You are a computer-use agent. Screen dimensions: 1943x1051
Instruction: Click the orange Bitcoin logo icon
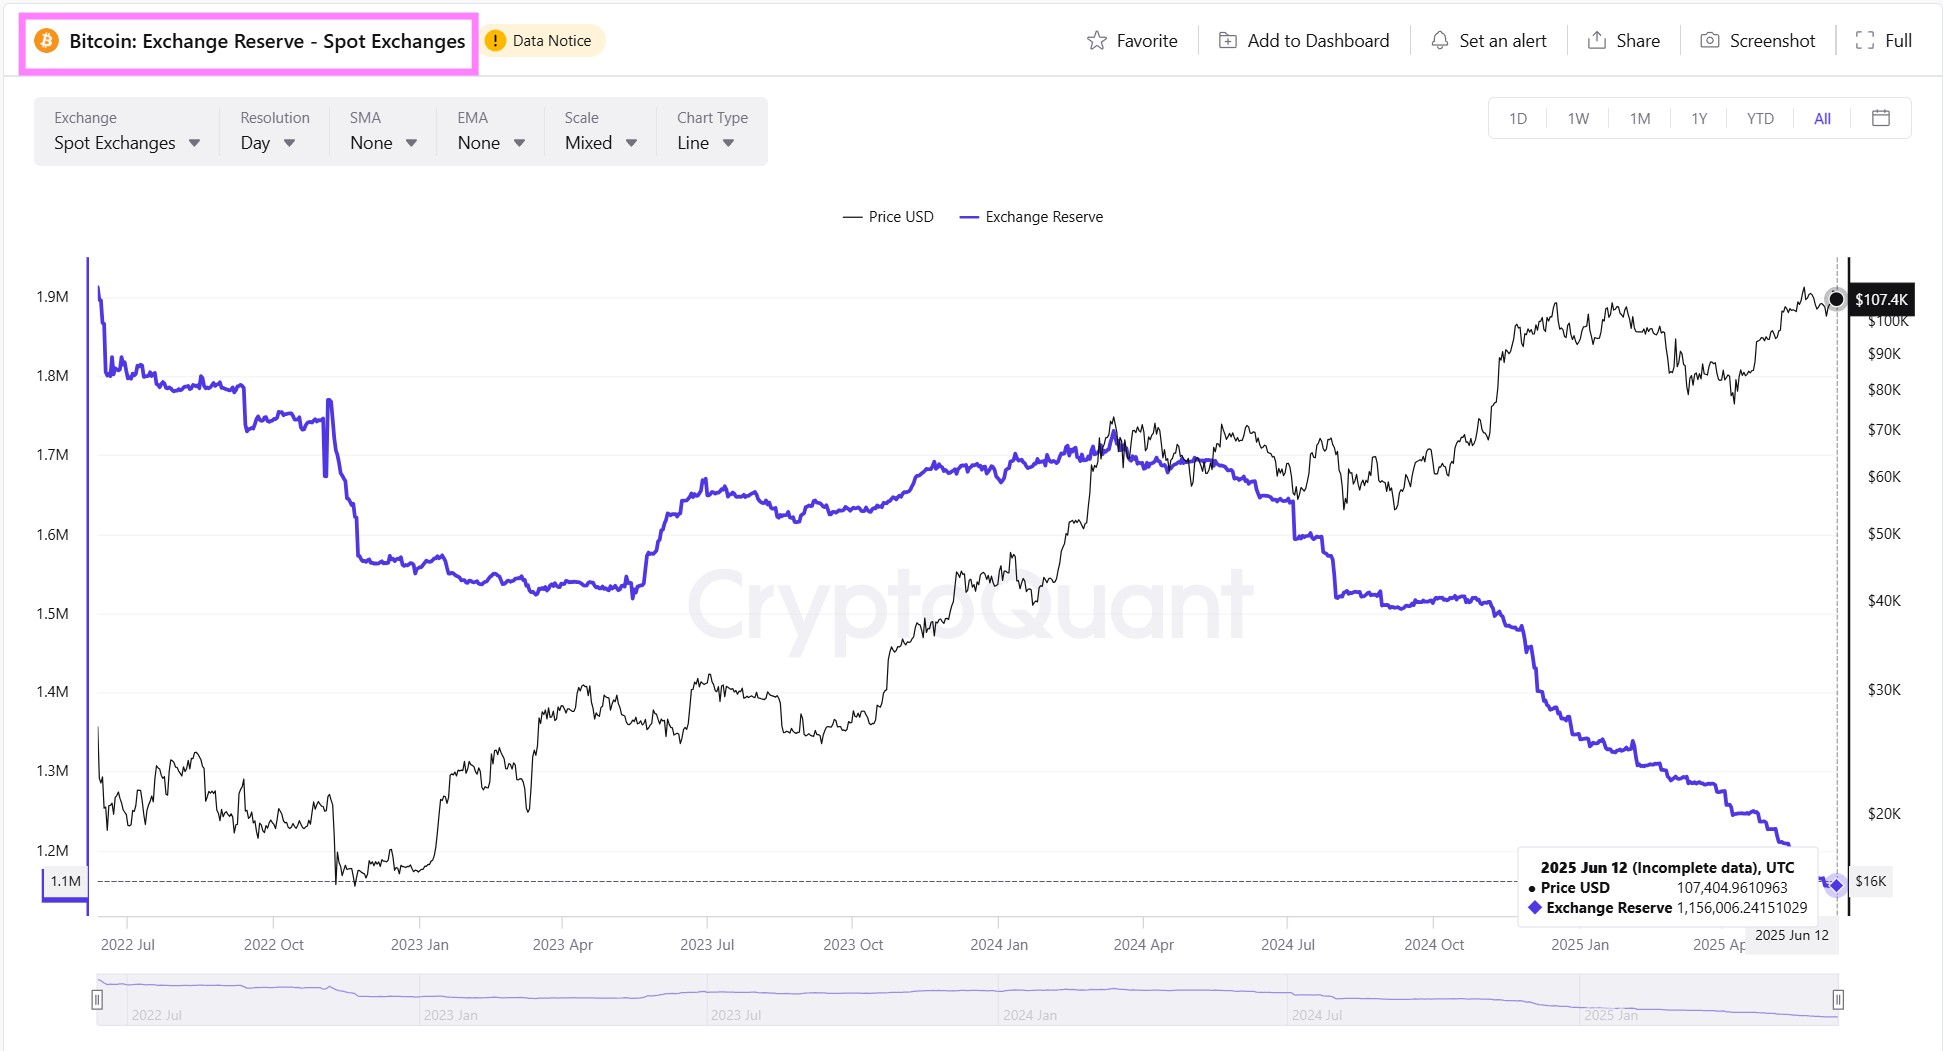pyautogui.click(x=46, y=41)
